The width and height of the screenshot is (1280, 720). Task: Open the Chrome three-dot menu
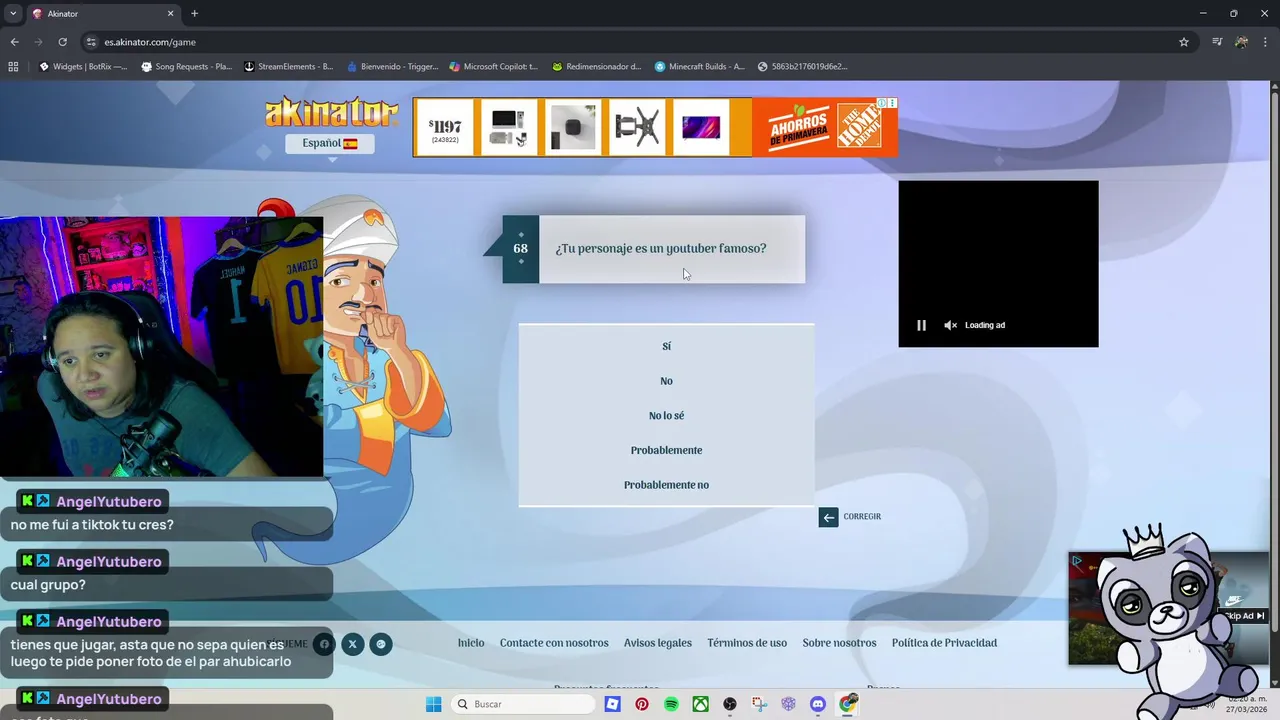tap(1264, 42)
